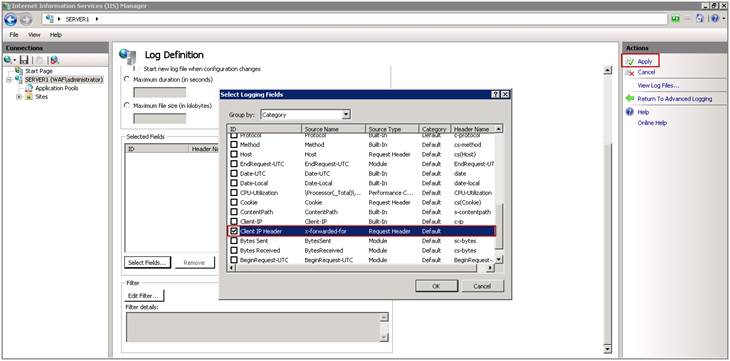The image size is (730, 361).
Task: Click OK in Select Logging Fields dialog
Action: 436,286
